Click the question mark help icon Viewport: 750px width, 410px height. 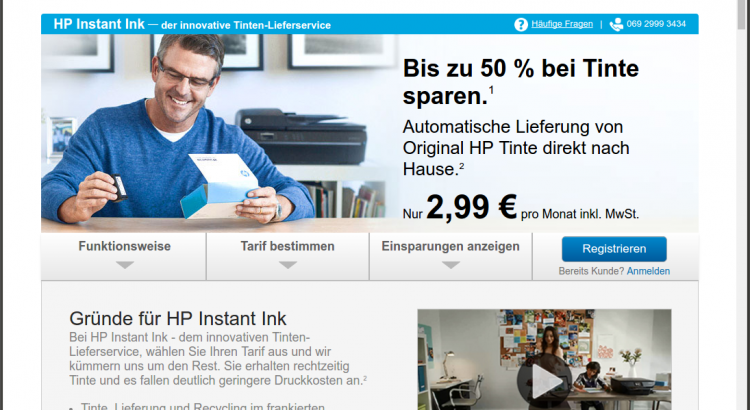click(521, 24)
